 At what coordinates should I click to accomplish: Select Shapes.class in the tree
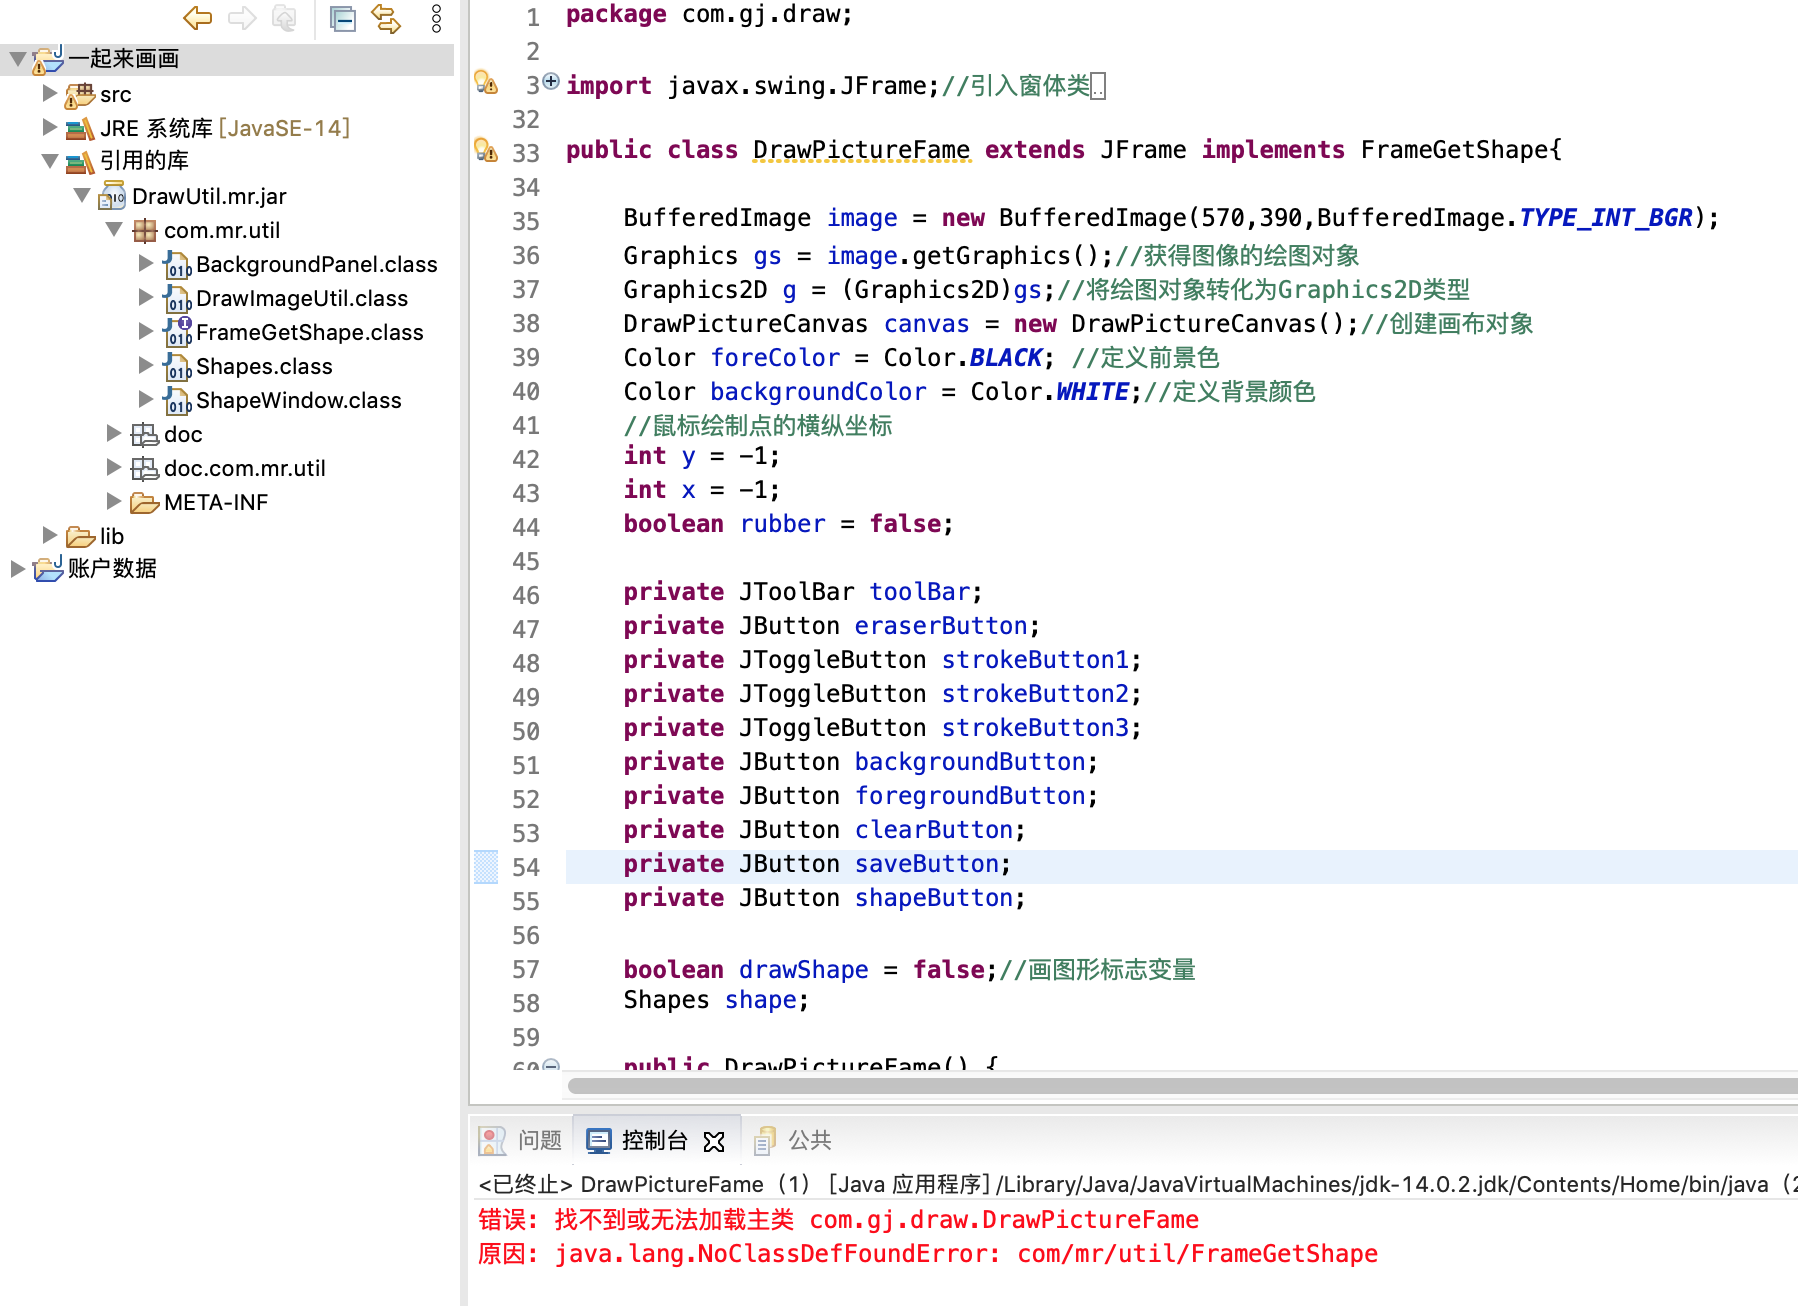pyautogui.click(x=264, y=366)
